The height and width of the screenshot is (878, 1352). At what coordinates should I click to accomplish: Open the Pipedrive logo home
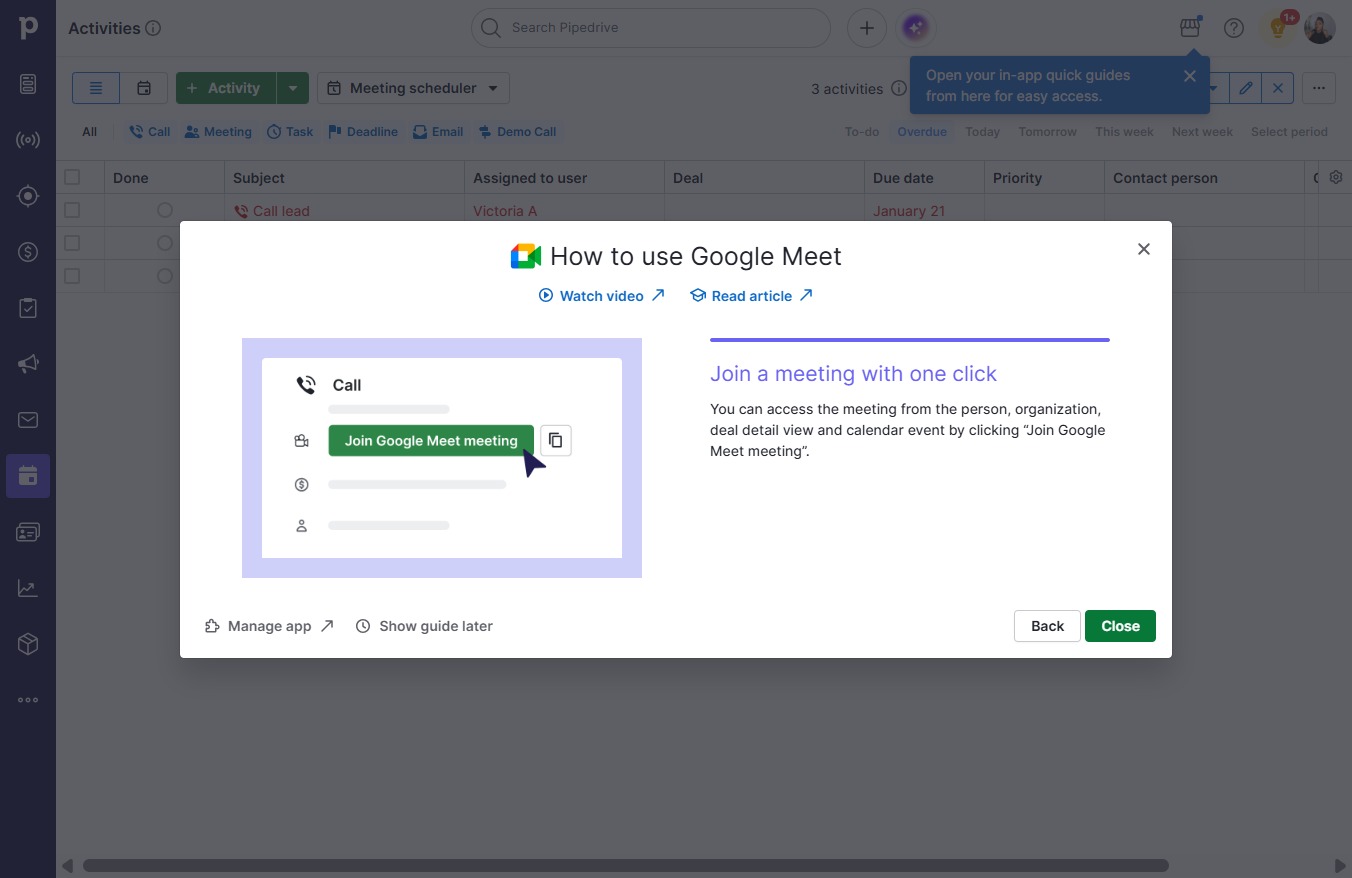[x=28, y=28]
